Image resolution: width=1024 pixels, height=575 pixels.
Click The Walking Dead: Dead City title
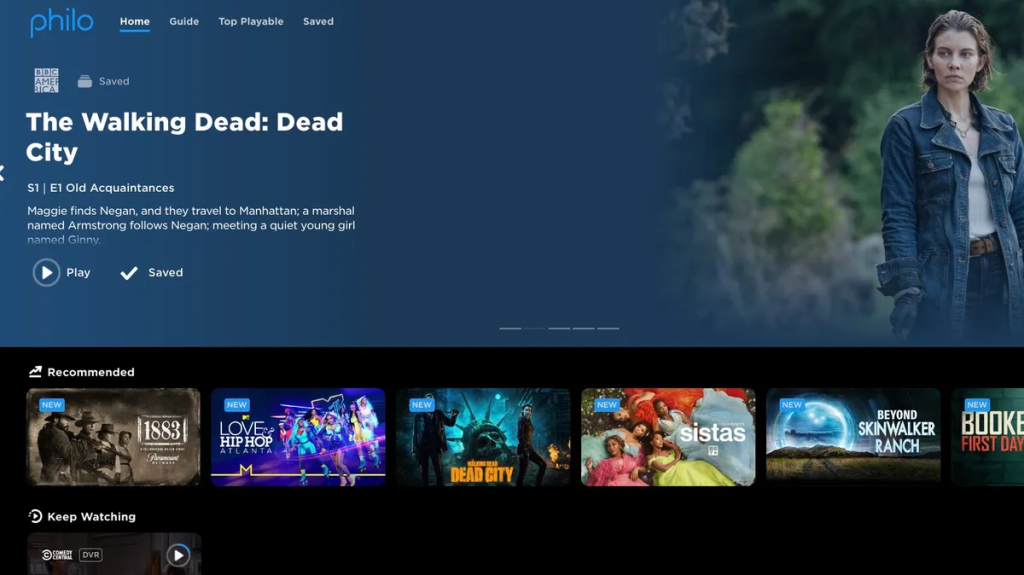pos(184,137)
